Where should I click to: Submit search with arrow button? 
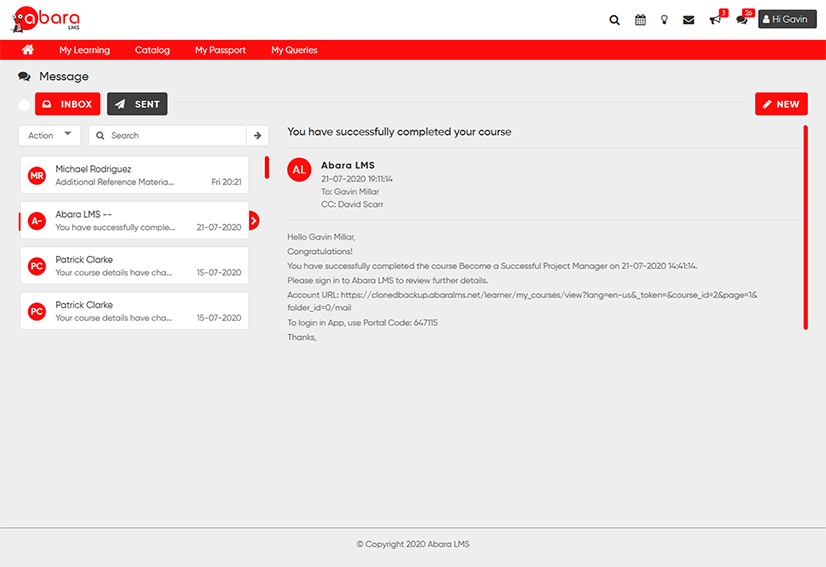point(258,135)
